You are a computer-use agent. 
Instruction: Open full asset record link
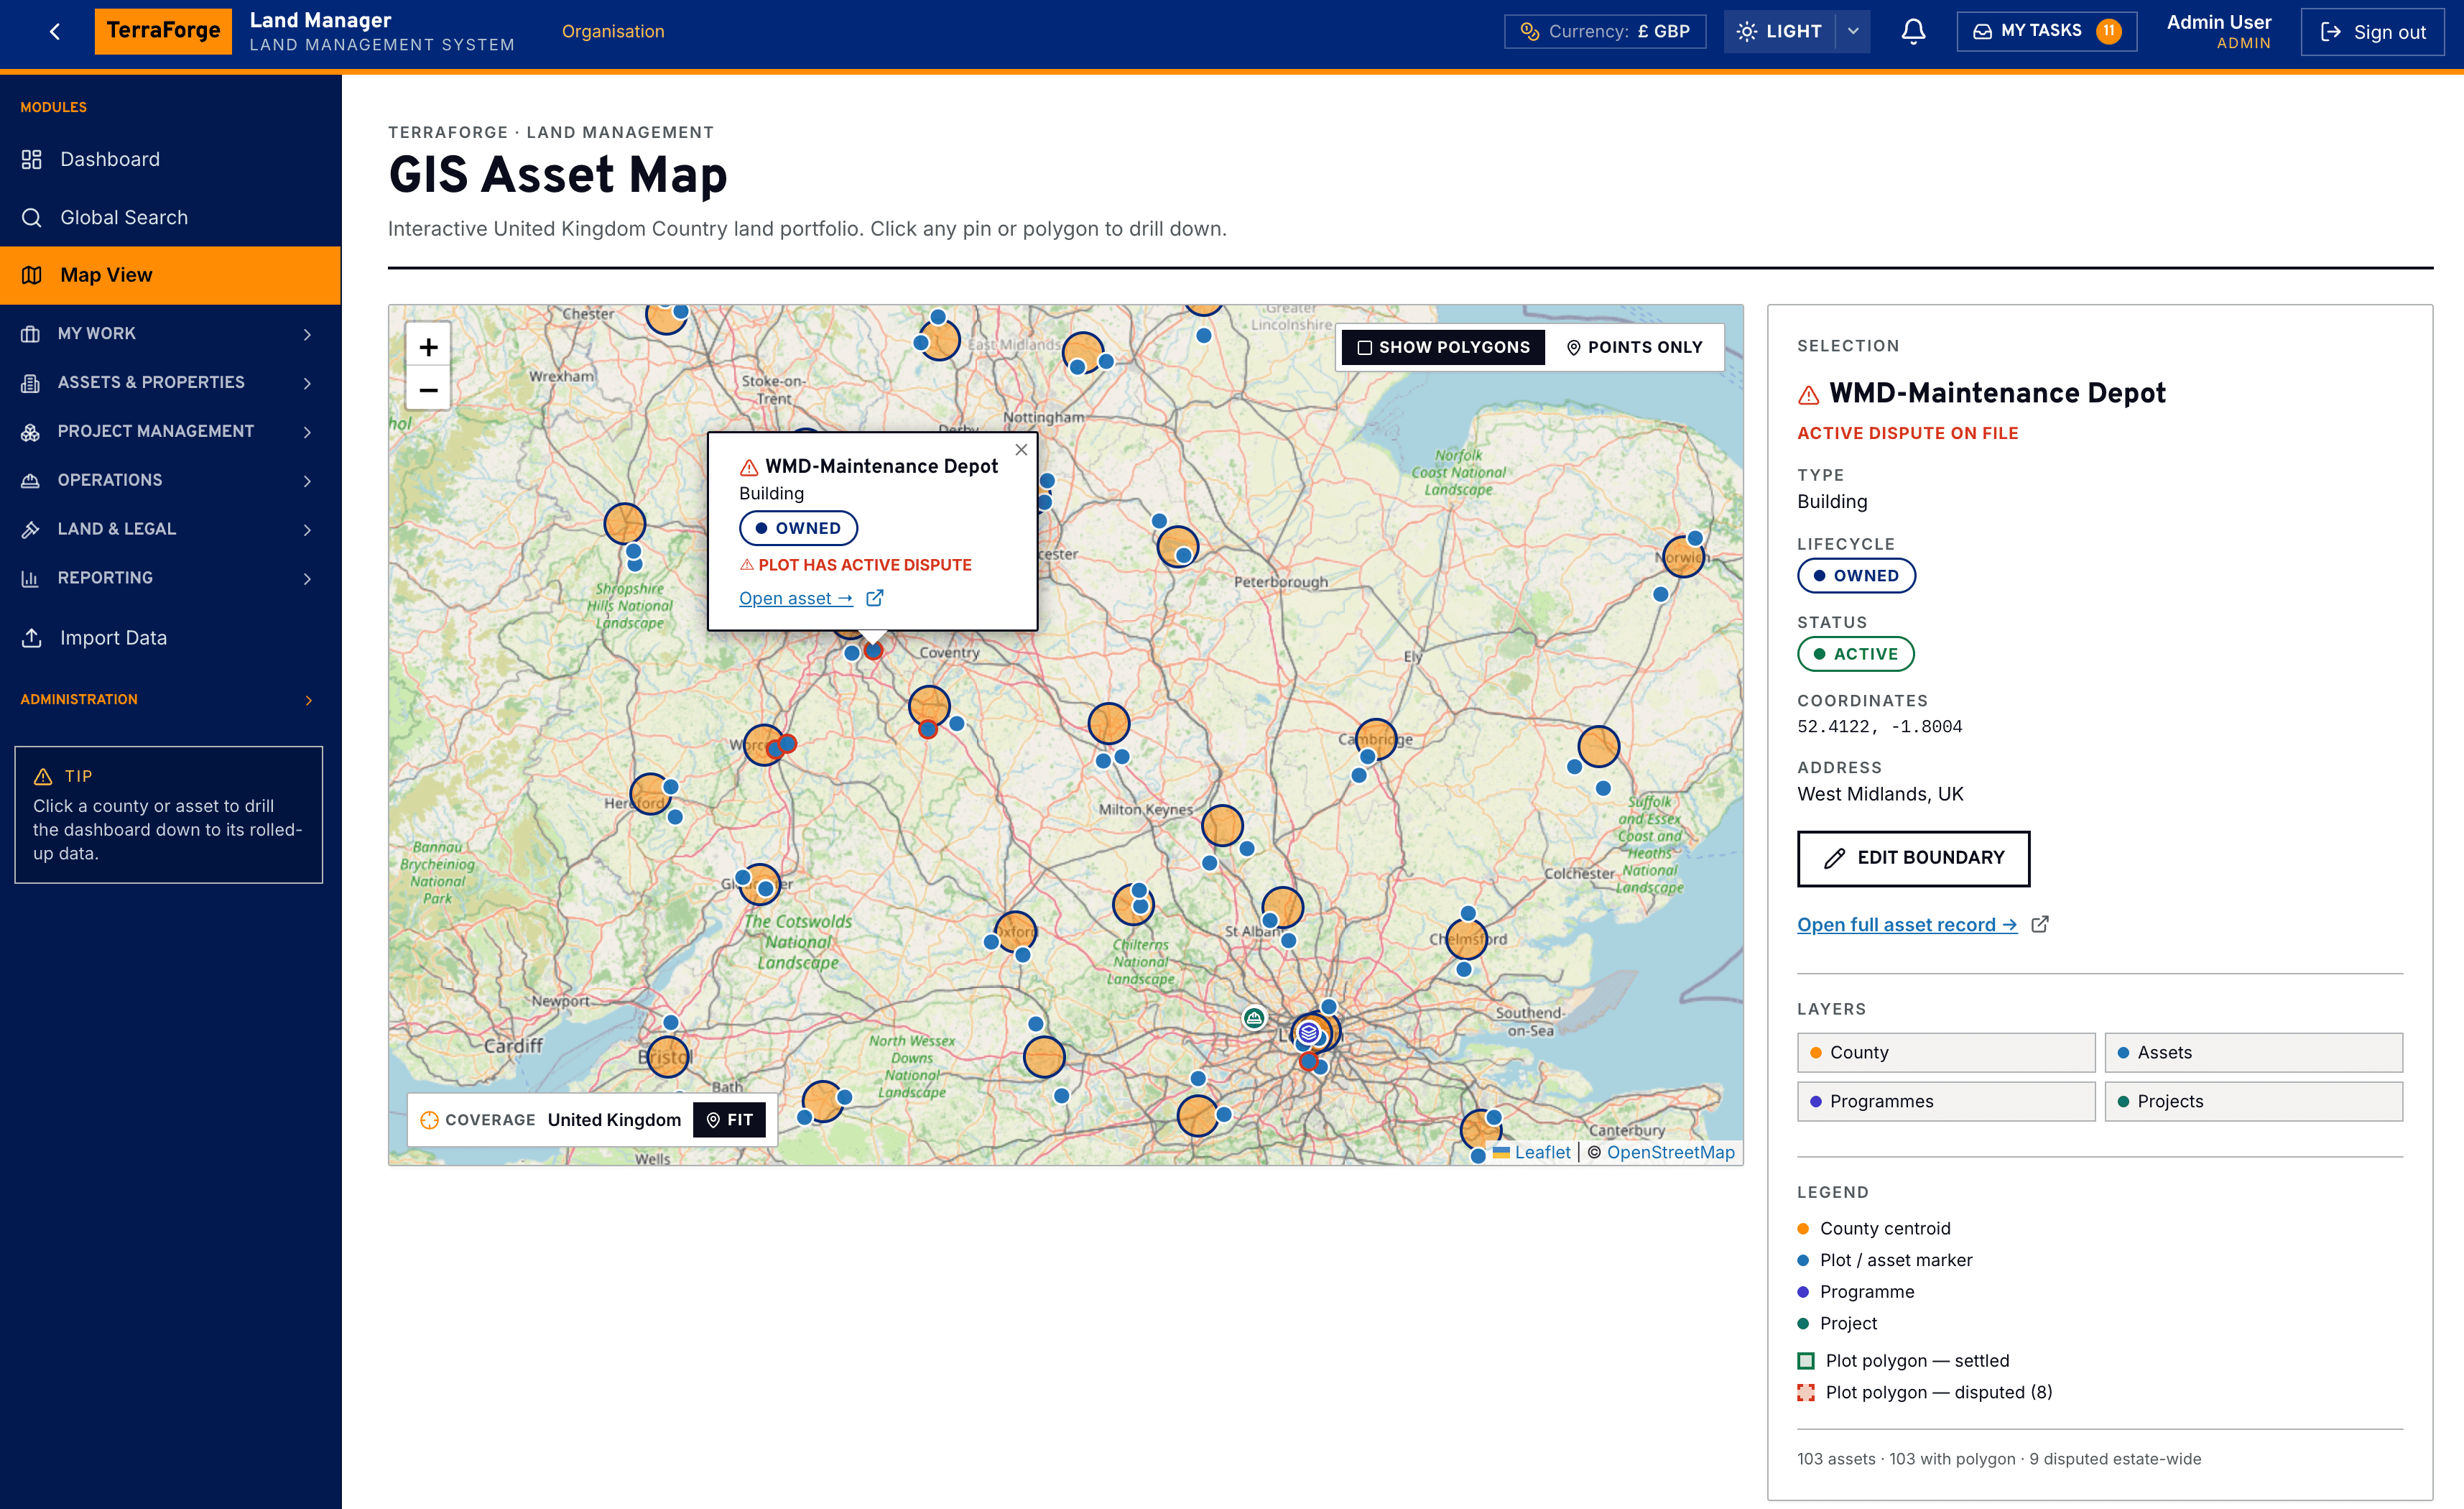coord(1907,925)
